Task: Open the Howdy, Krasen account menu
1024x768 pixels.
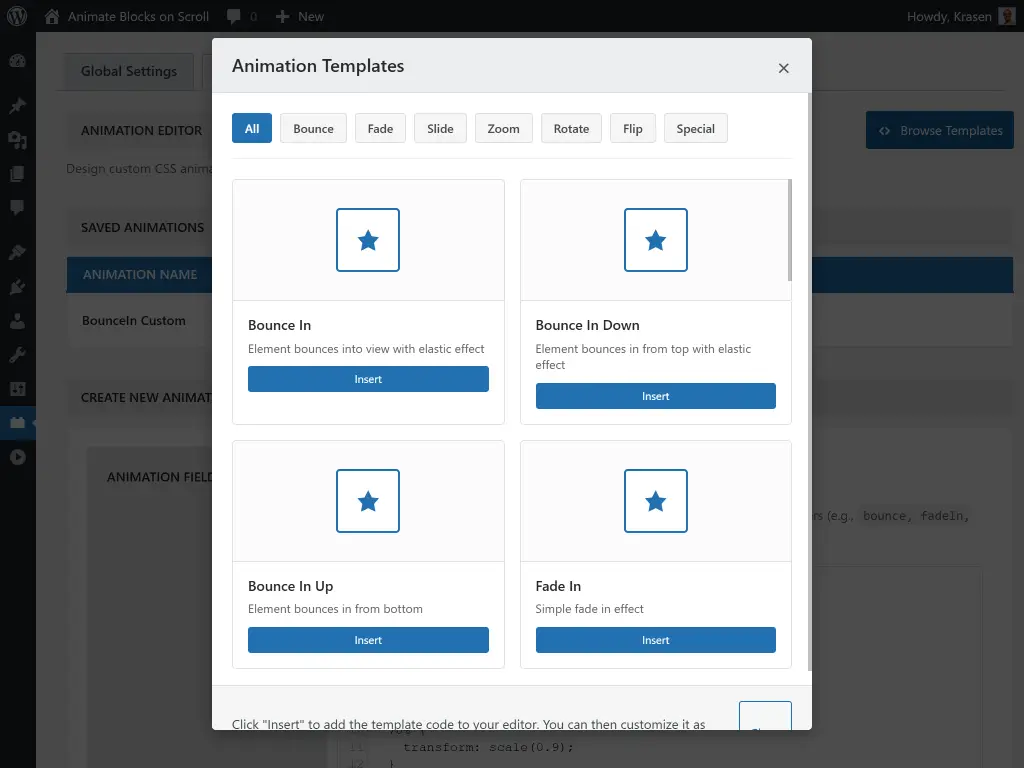Action: pyautogui.click(x=950, y=16)
